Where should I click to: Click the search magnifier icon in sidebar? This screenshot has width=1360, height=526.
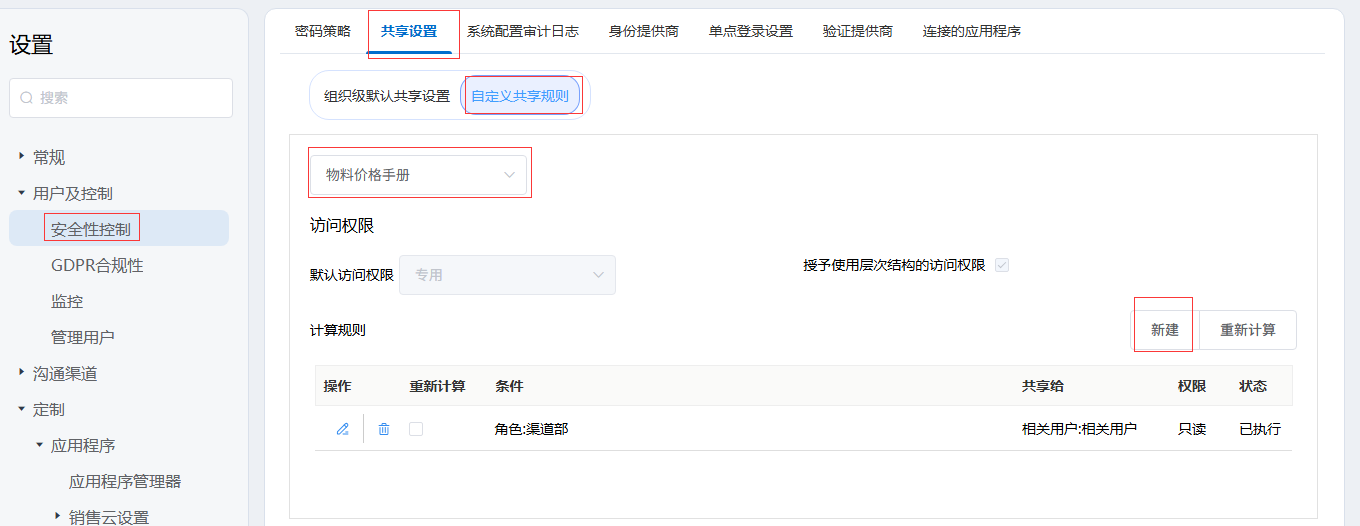point(27,98)
